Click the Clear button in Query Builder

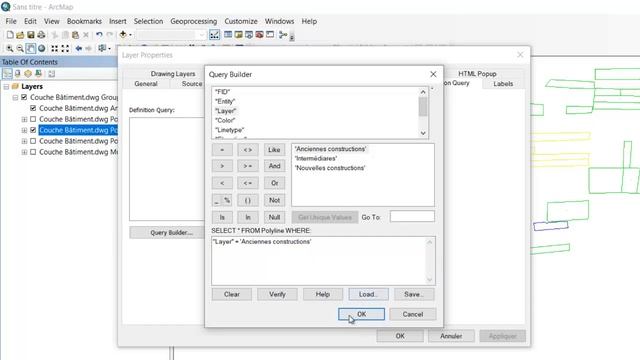[231, 294]
